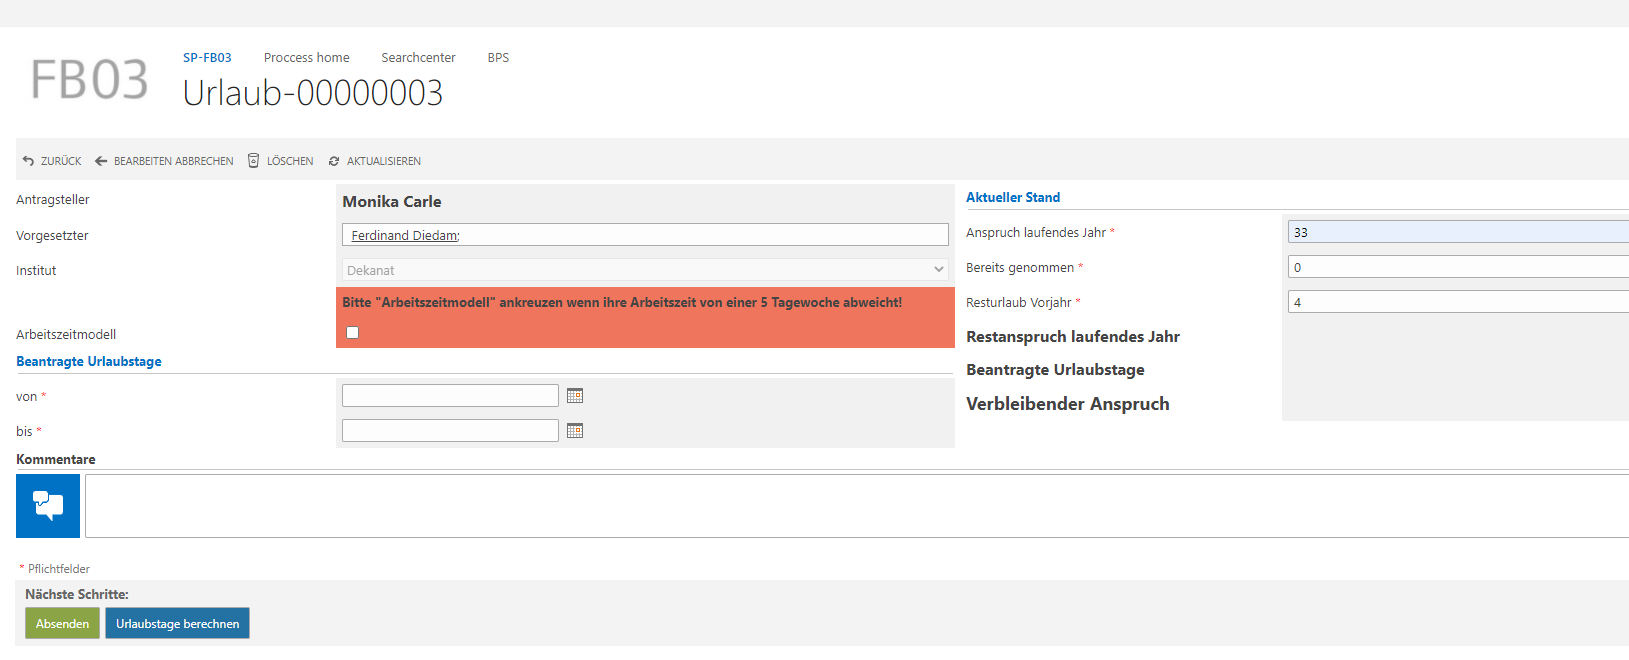
Task: Click Urlaubstage berechnen button
Action: pyautogui.click(x=177, y=623)
